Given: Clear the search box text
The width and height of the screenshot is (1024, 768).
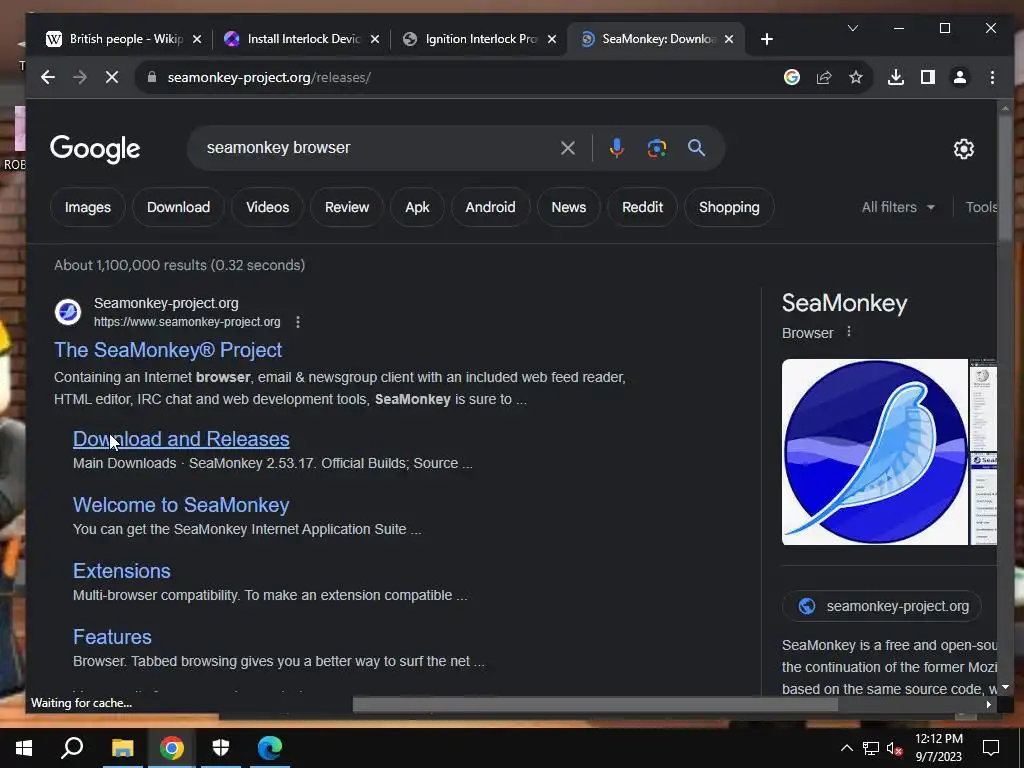Looking at the screenshot, I should [x=568, y=148].
